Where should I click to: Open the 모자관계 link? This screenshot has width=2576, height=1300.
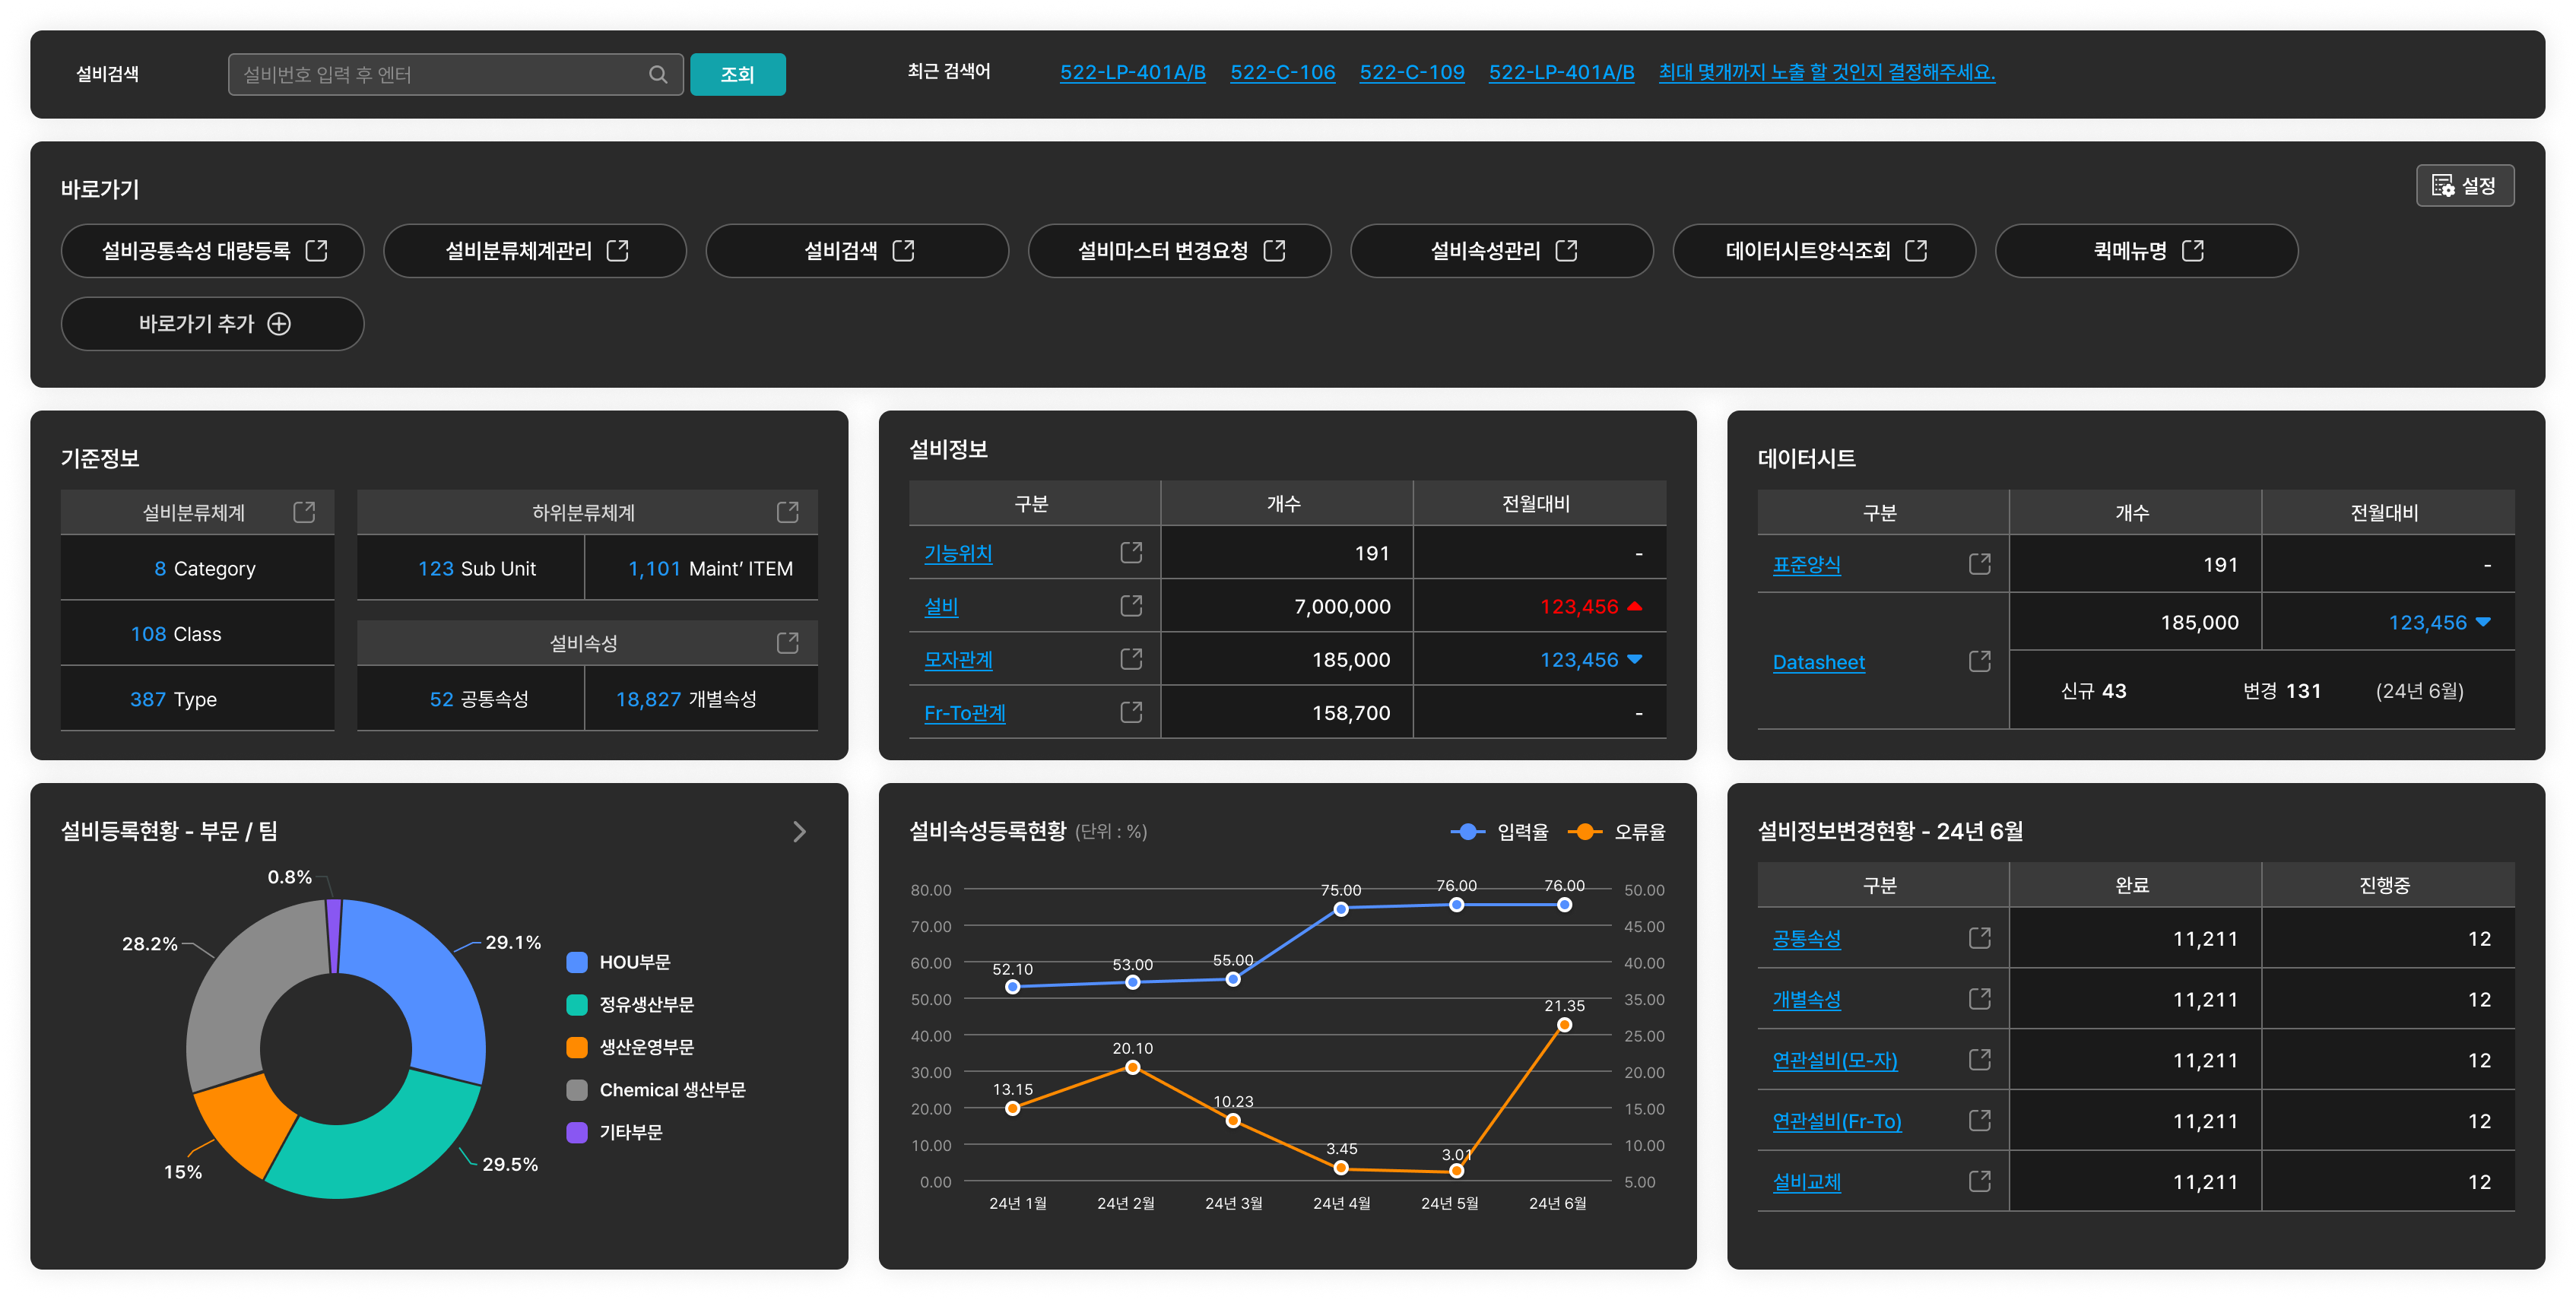(958, 659)
